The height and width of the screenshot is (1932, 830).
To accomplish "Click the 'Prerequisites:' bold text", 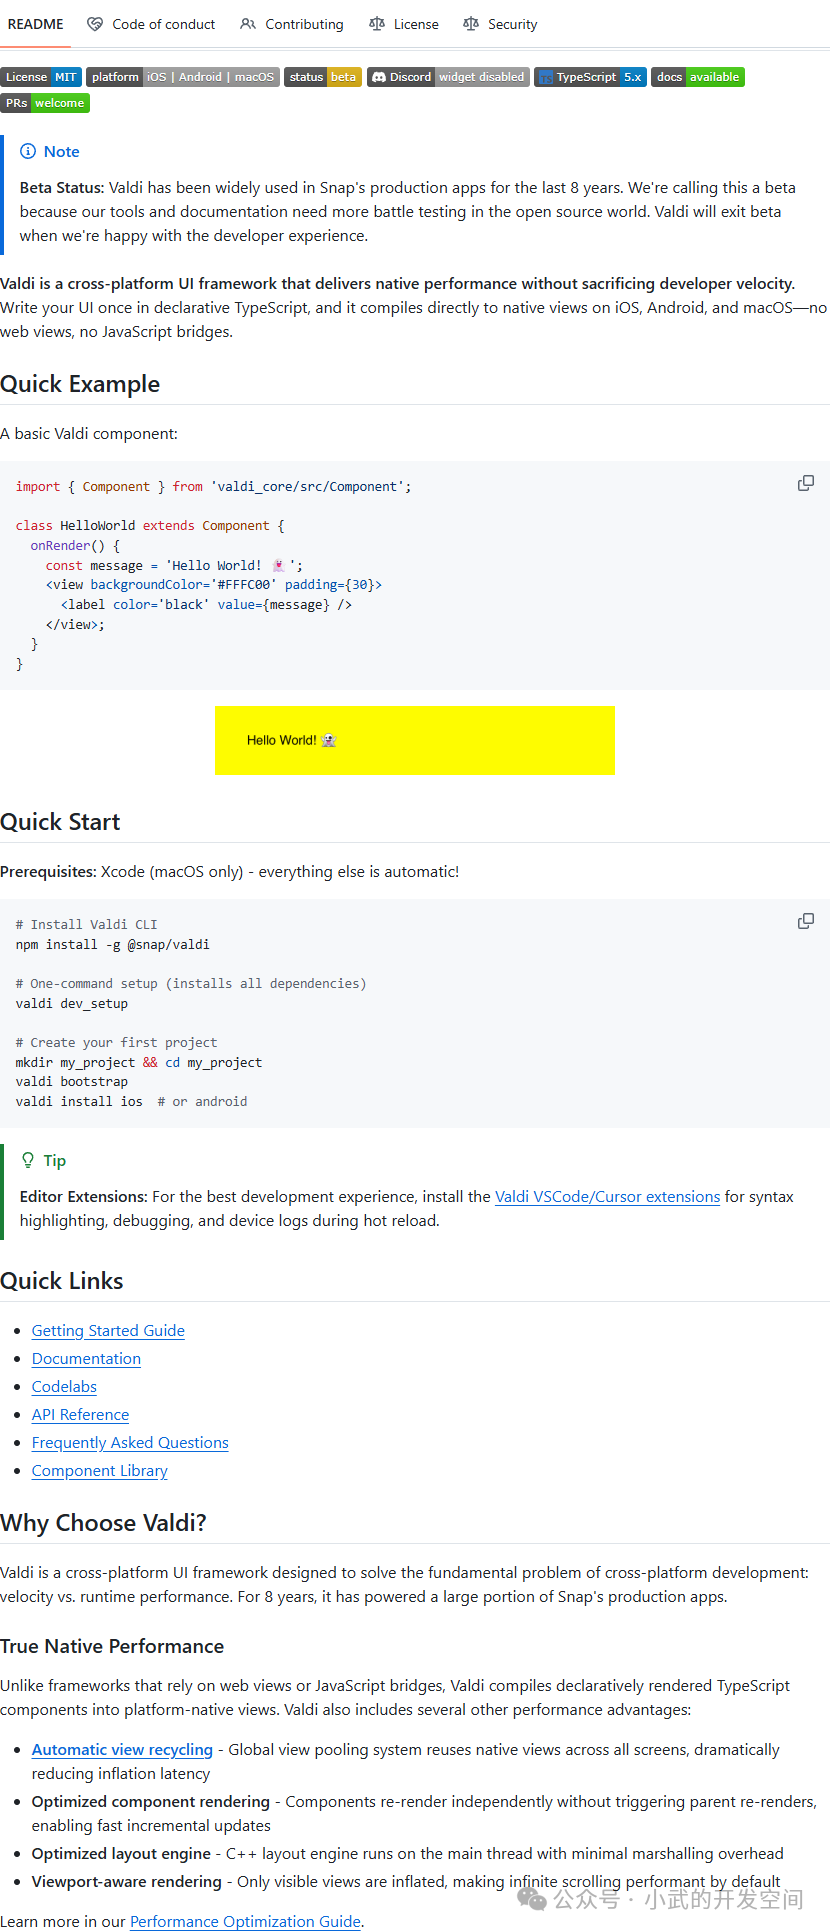I will [48, 871].
